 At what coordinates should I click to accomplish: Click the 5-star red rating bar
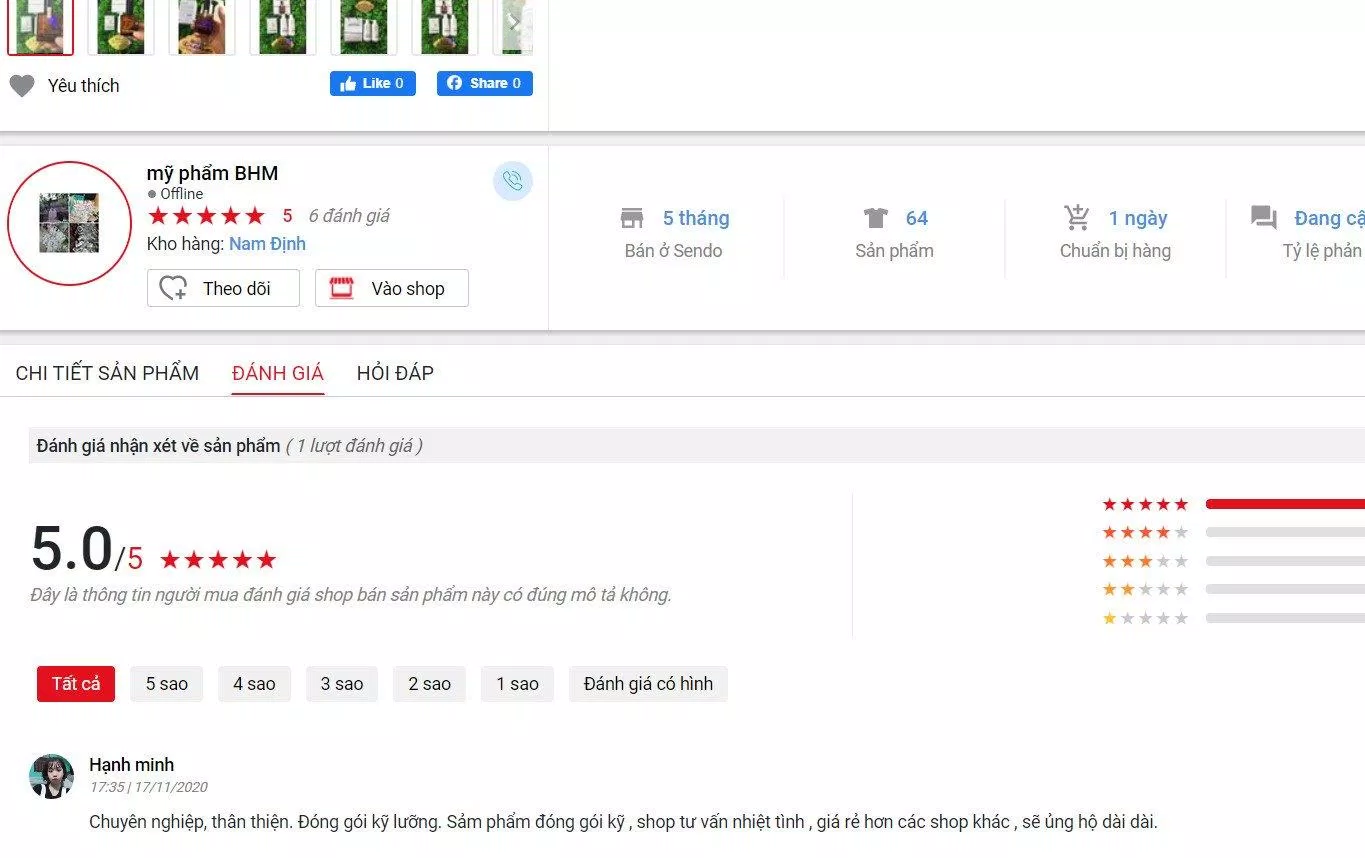(1283, 504)
